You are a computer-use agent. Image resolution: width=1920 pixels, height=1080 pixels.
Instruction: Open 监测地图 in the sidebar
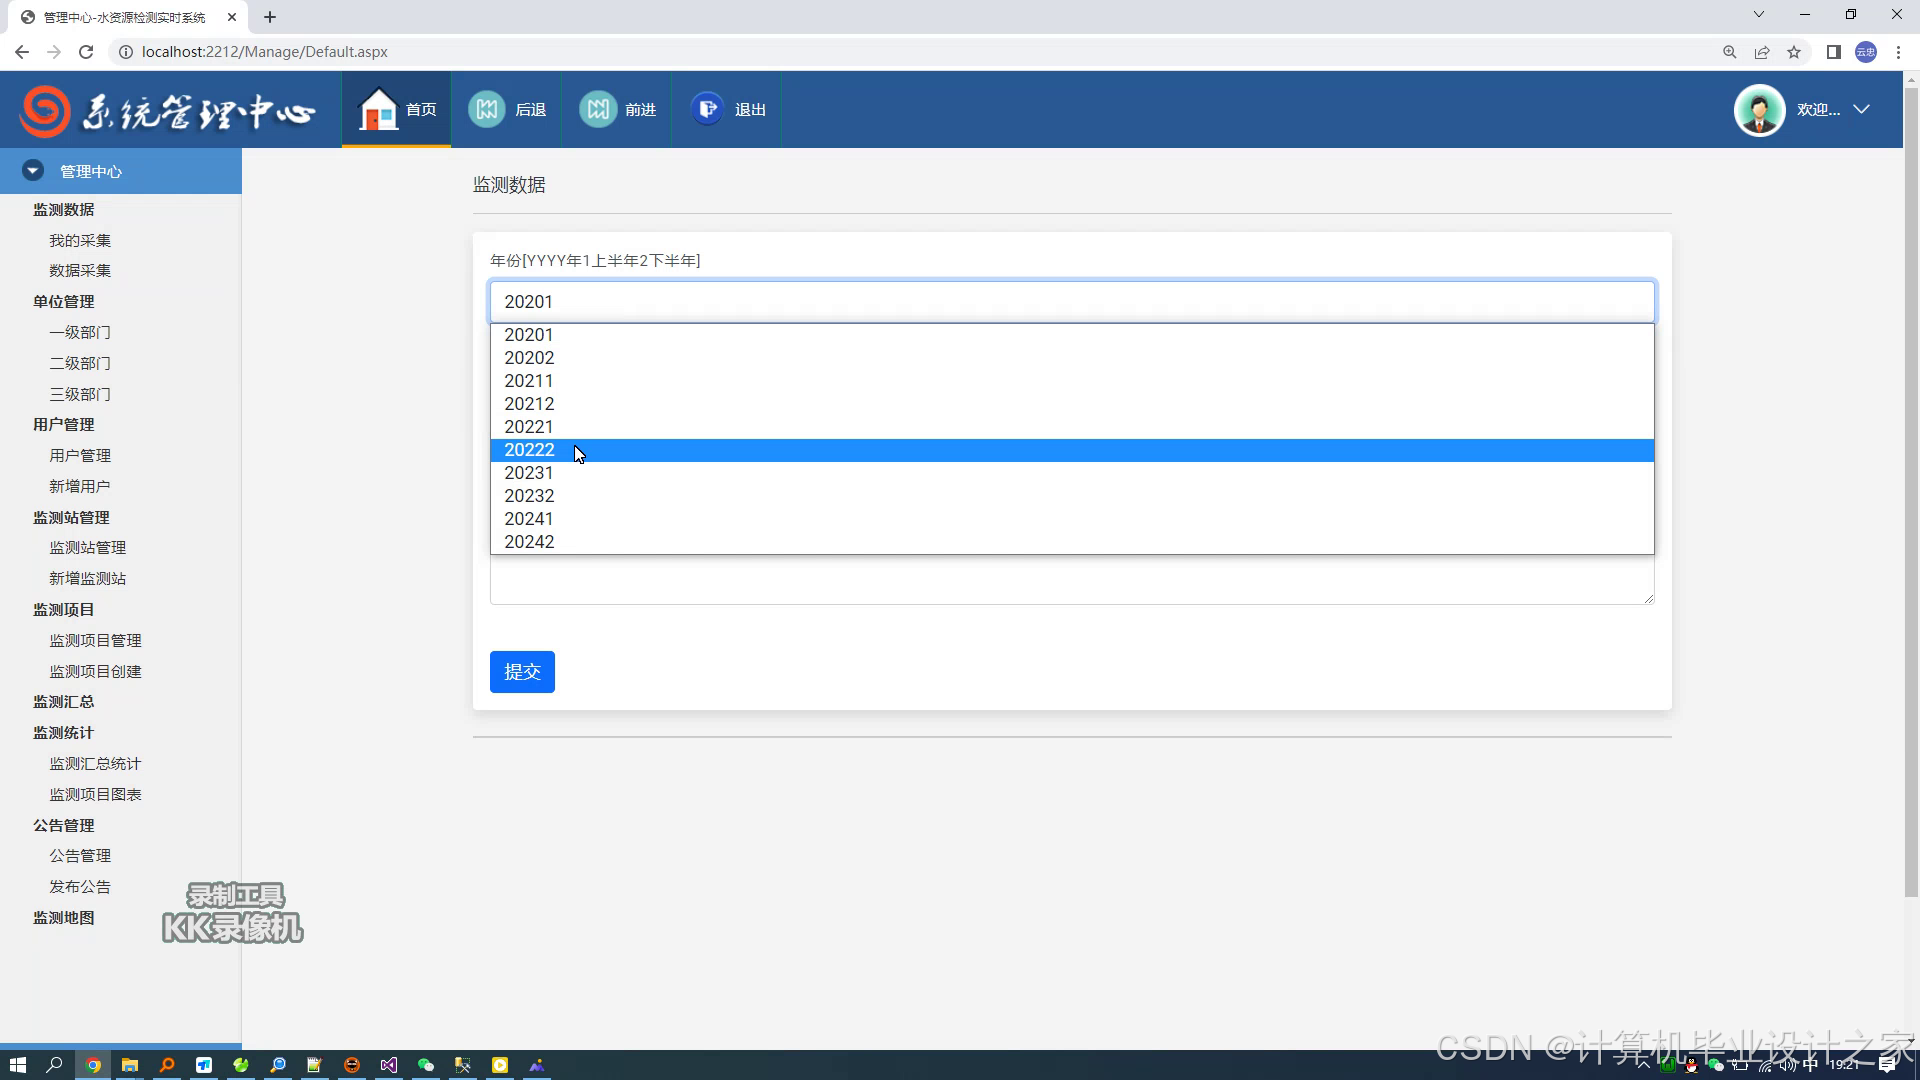coord(64,918)
